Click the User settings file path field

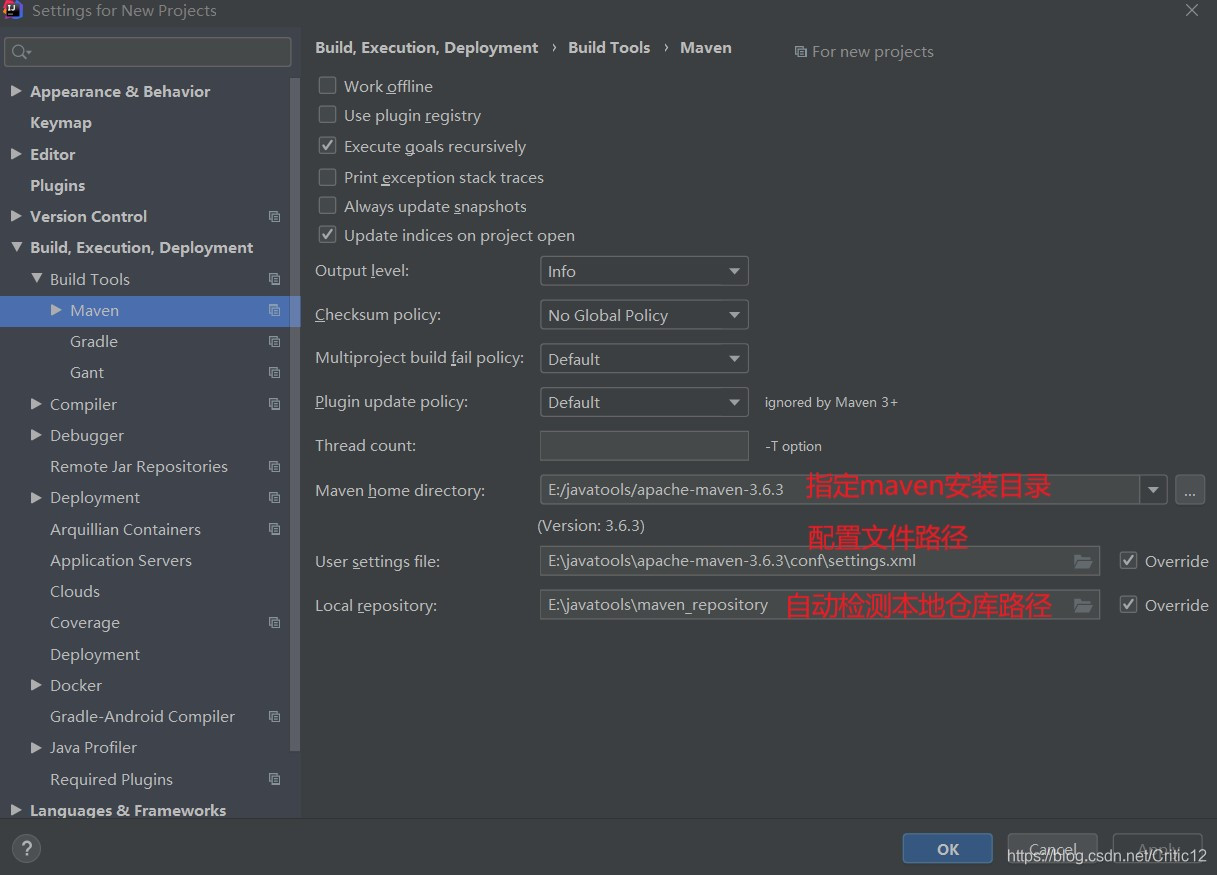(820, 561)
